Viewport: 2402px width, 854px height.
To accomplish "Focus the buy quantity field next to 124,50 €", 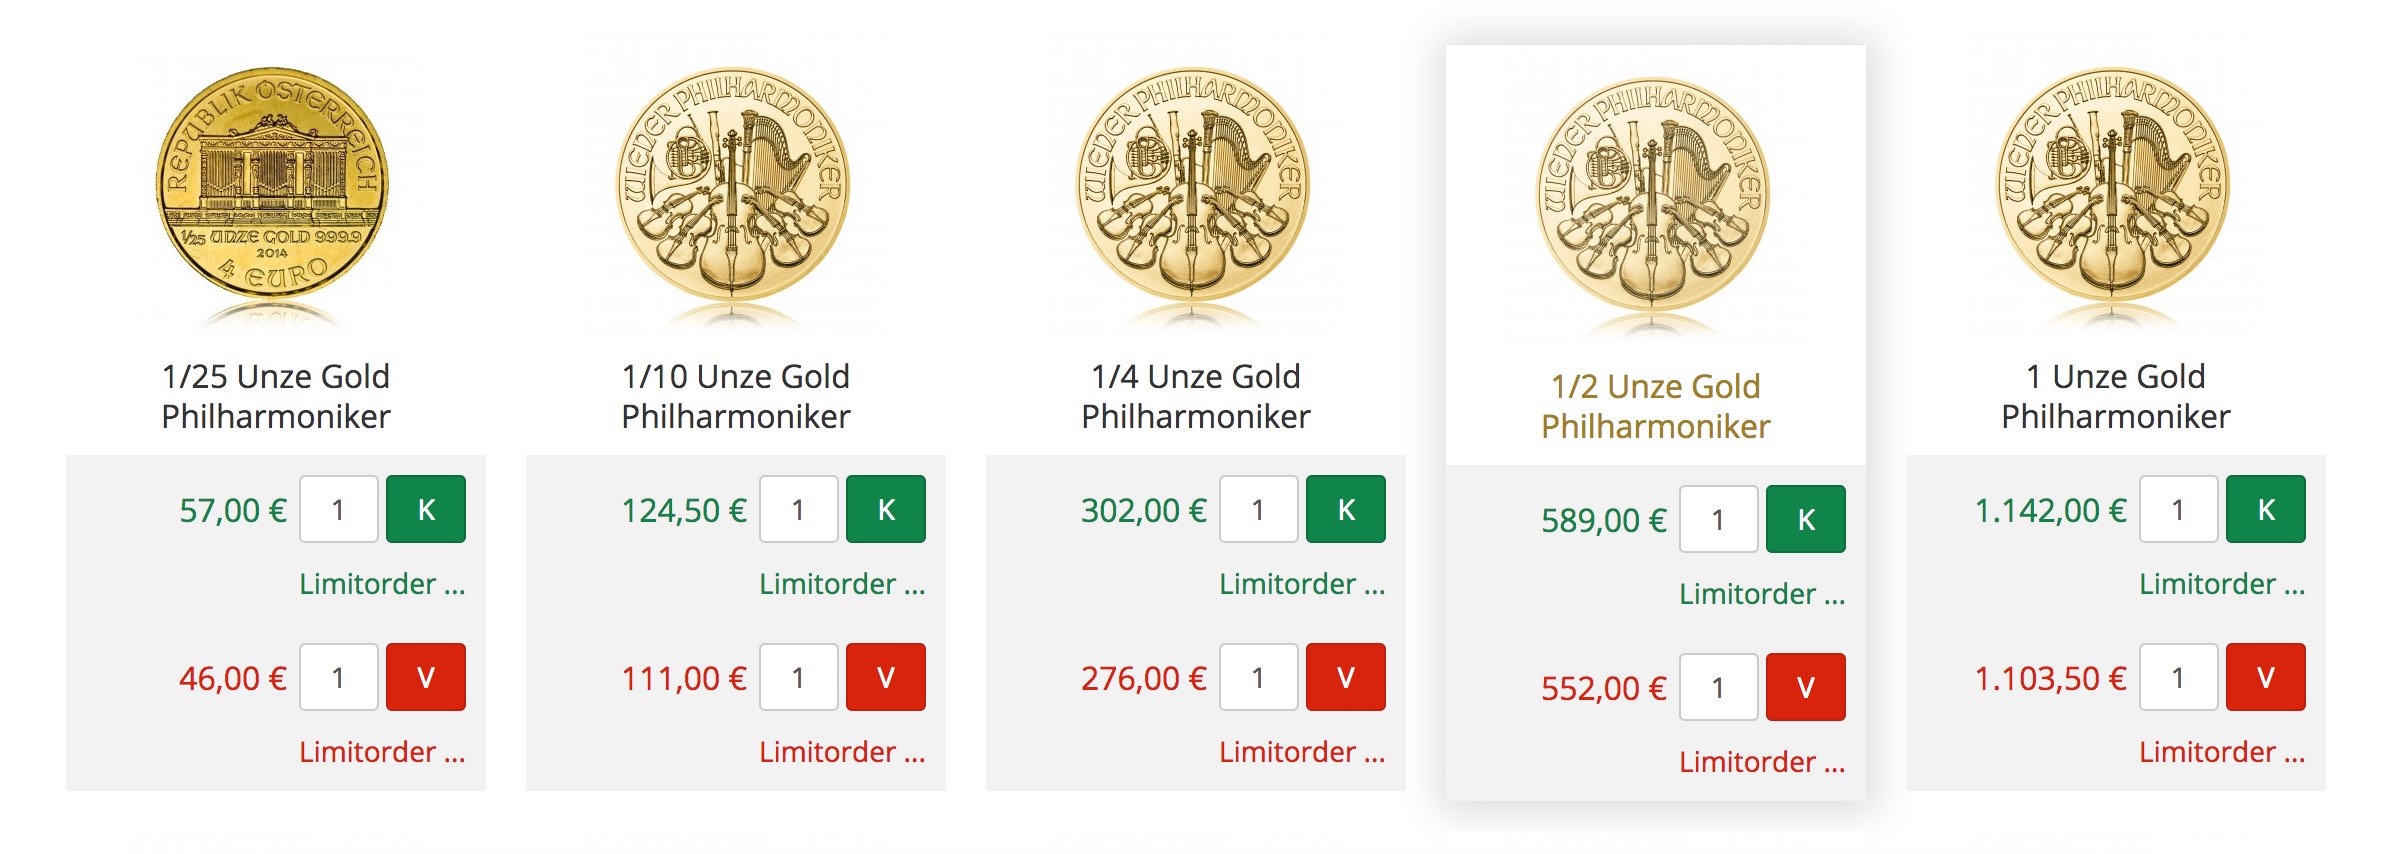I will point(799,509).
